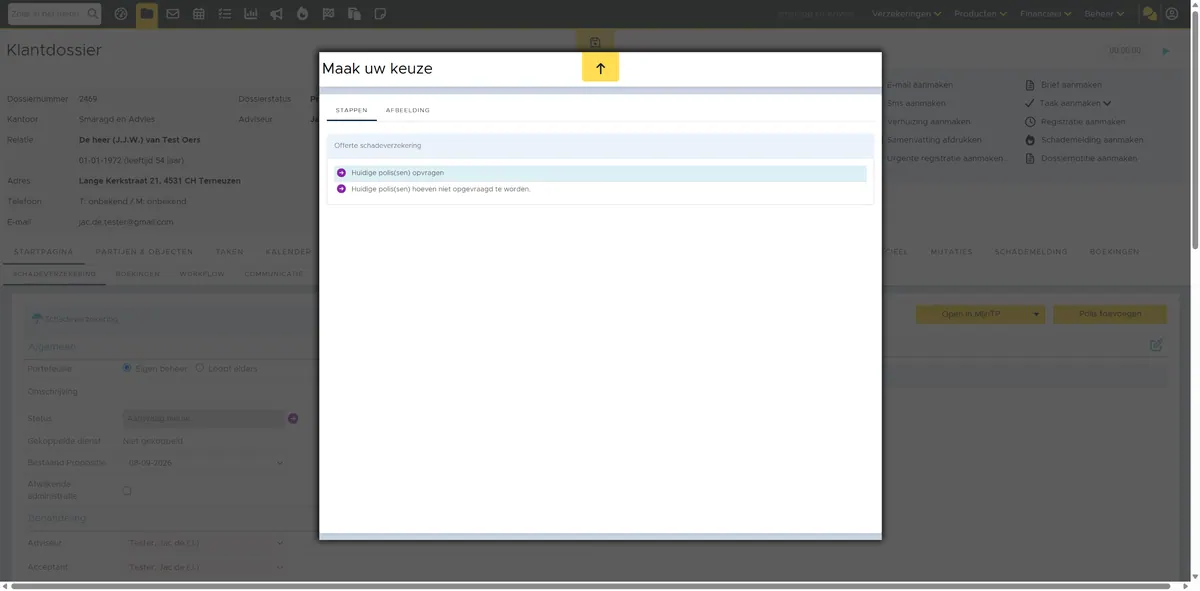Click the horizontal scrollbar at the bottom
The width and height of the screenshot is (1200, 591).
click(590, 585)
